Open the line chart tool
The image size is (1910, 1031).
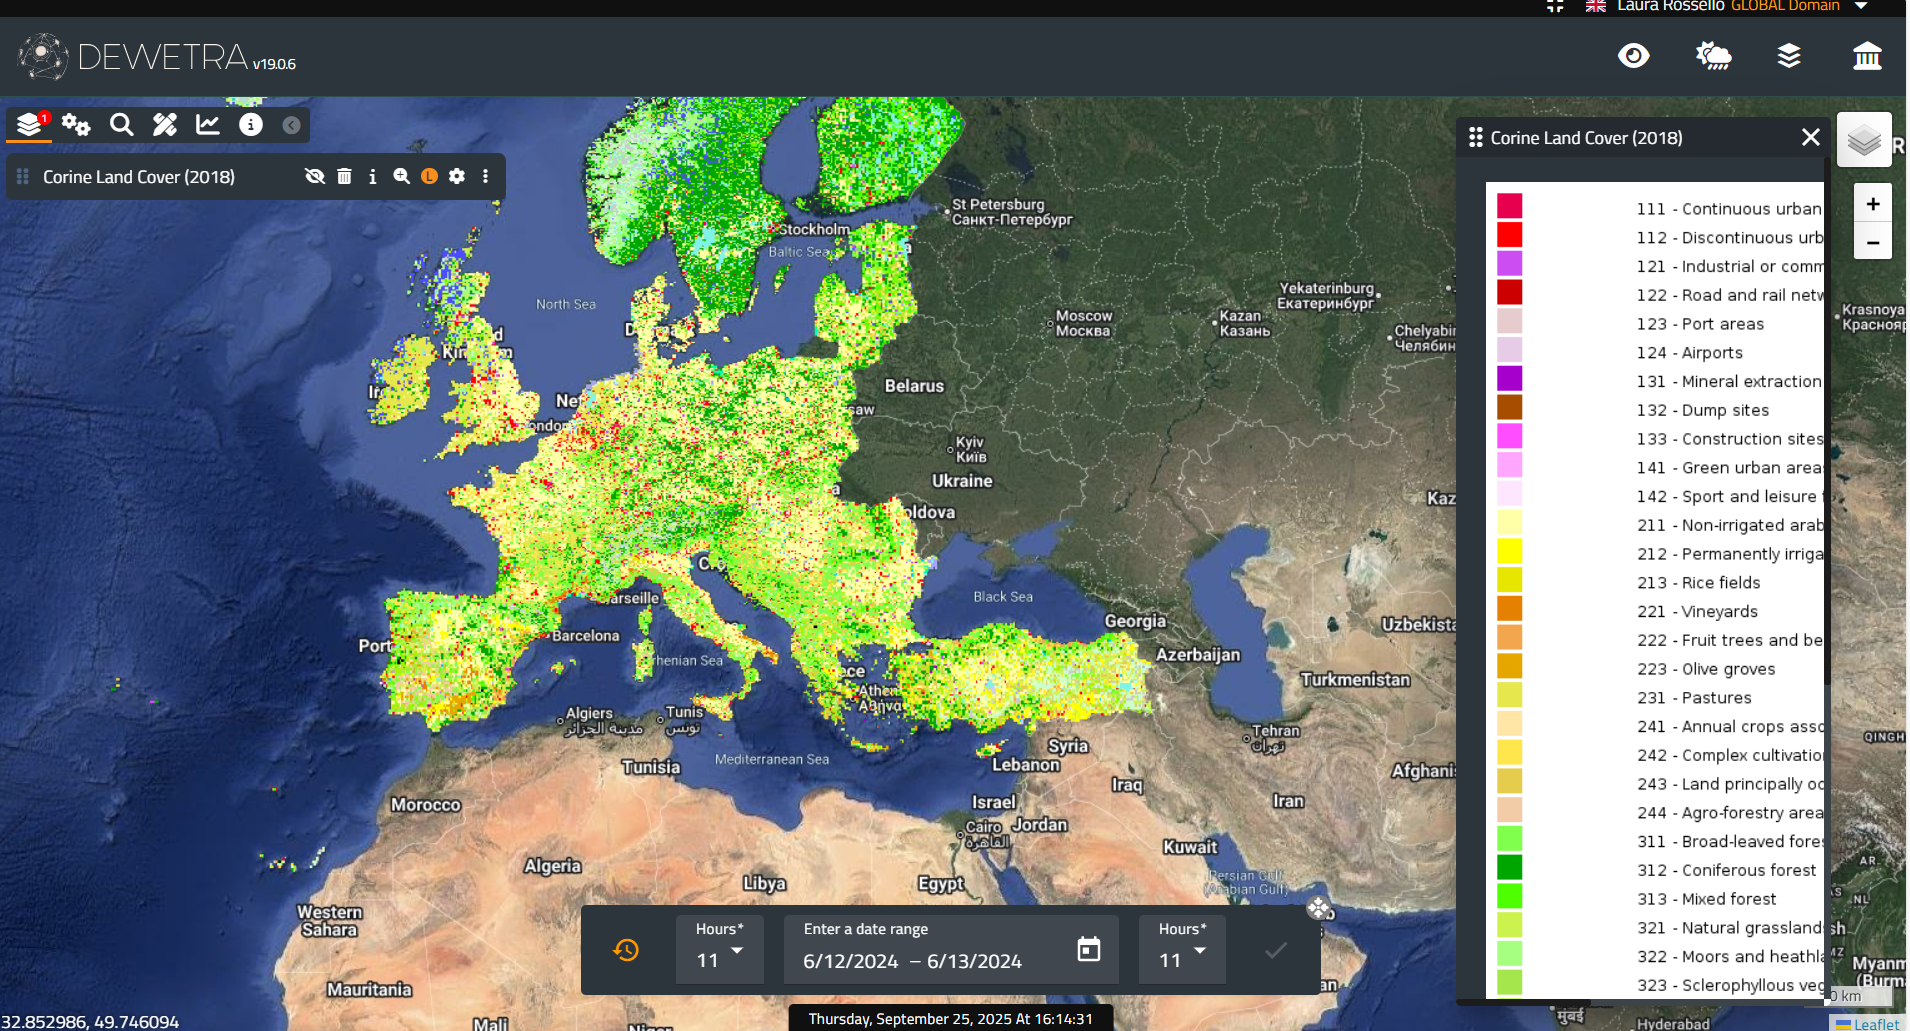(x=208, y=124)
